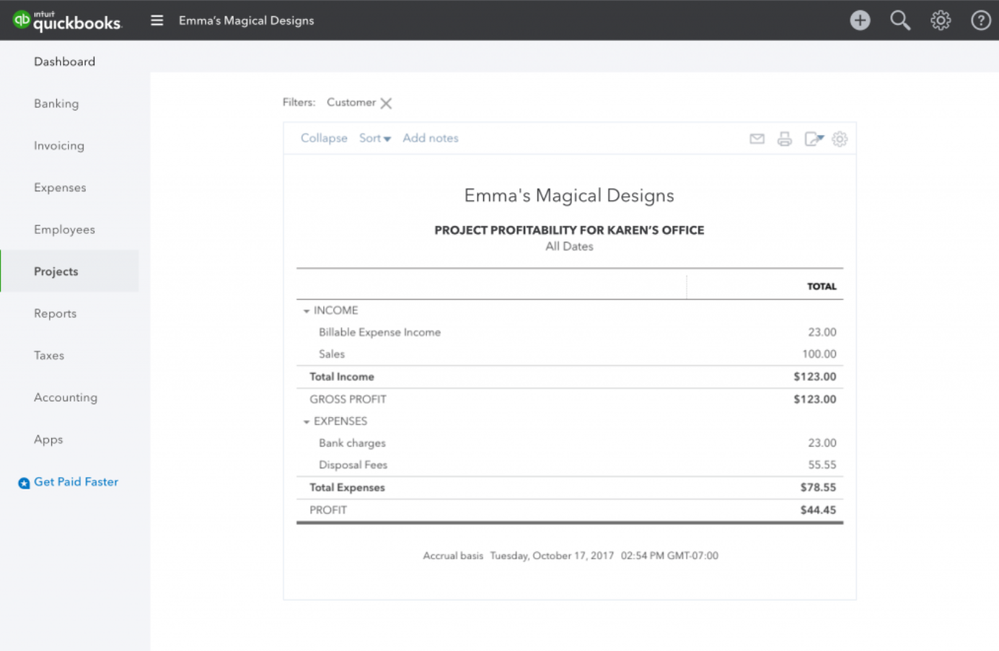Viewport: 999px width, 651px height.
Task: Click the QuickBooks logo
Action: [x=67, y=20]
